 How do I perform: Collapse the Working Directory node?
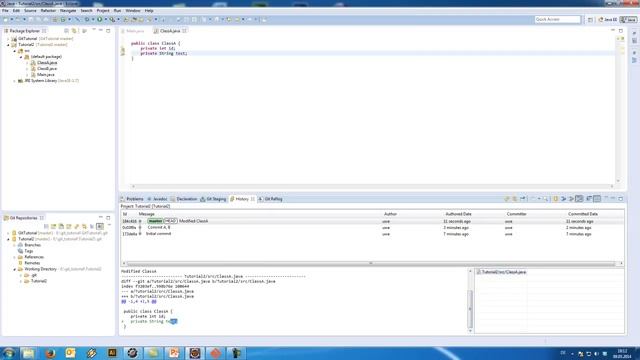click(x=15, y=269)
